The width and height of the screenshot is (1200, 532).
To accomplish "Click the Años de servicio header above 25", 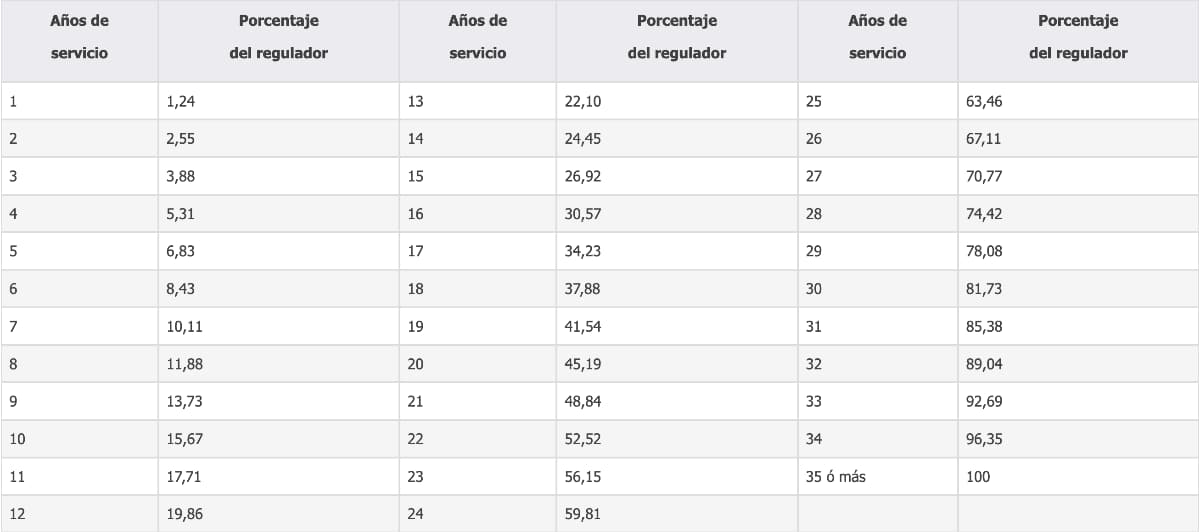I will (877, 37).
